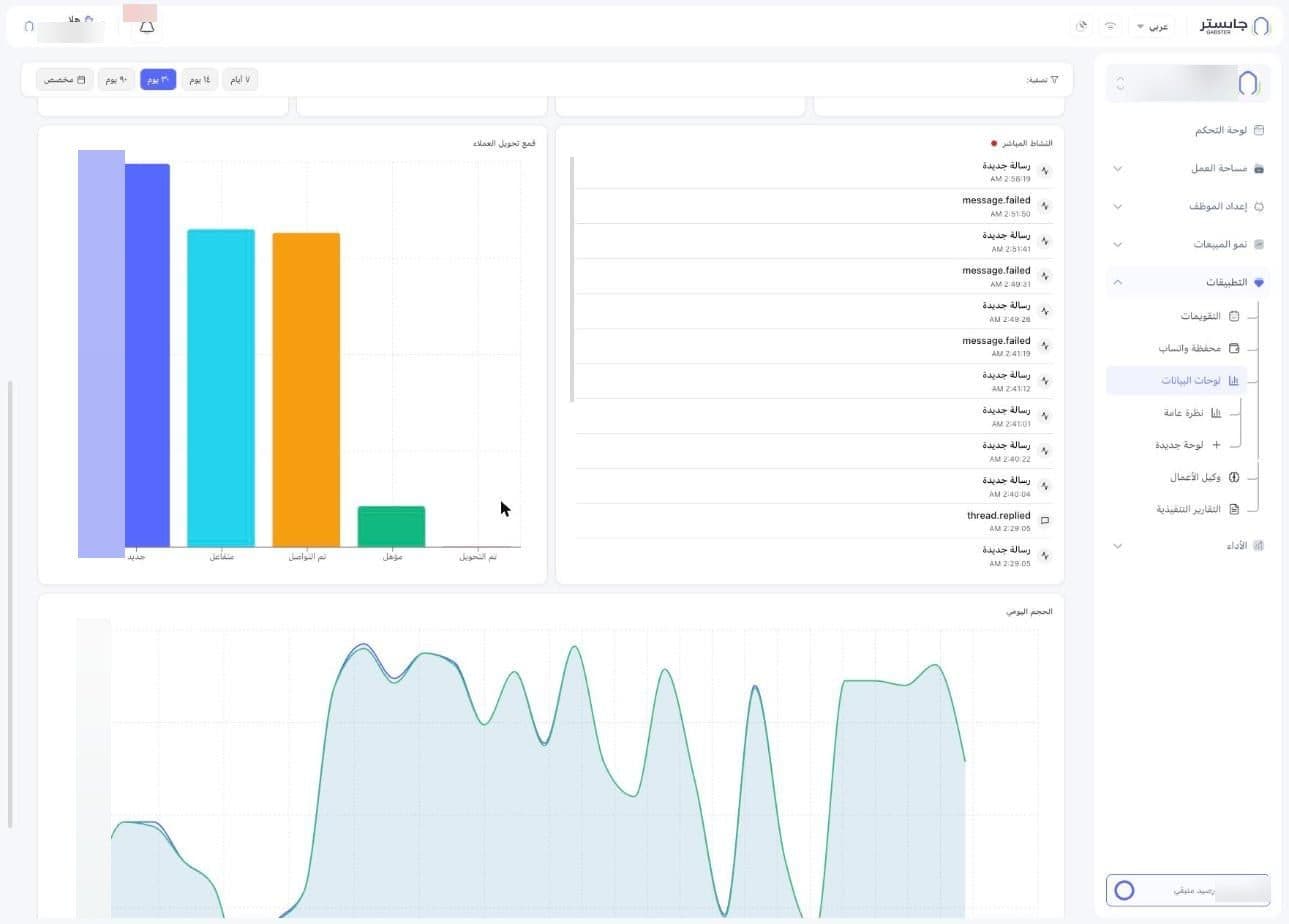Click the bar chart icon beside نظرة عامة
Viewport: 1289px width, 924px height.
[x=1216, y=413]
